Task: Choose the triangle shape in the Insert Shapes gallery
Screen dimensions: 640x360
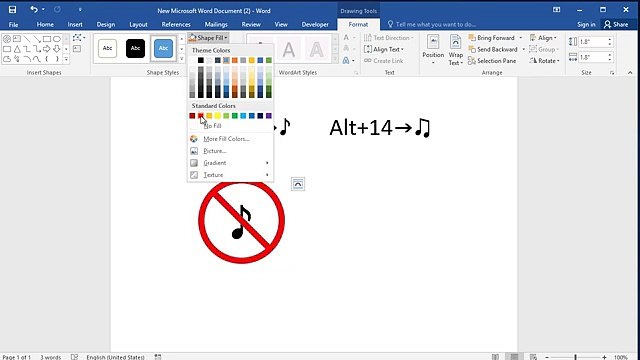Action: pos(17,49)
